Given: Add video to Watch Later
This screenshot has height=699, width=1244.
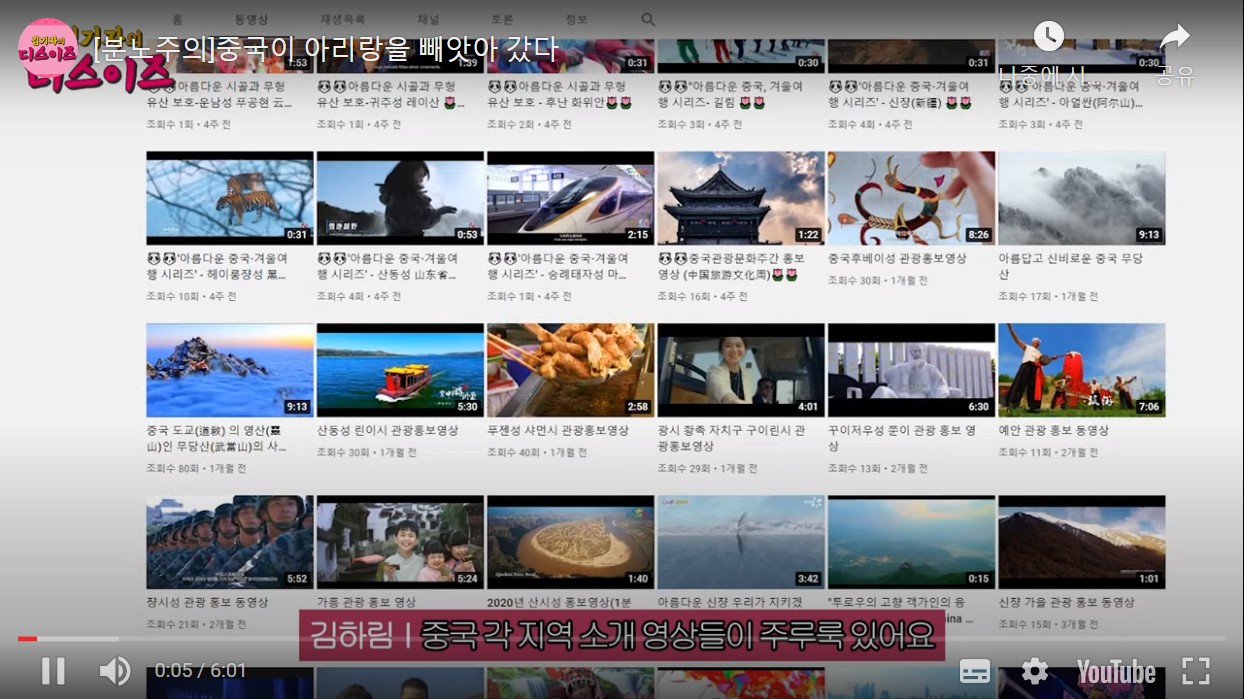Looking at the screenshot, I should (1048, 37).
